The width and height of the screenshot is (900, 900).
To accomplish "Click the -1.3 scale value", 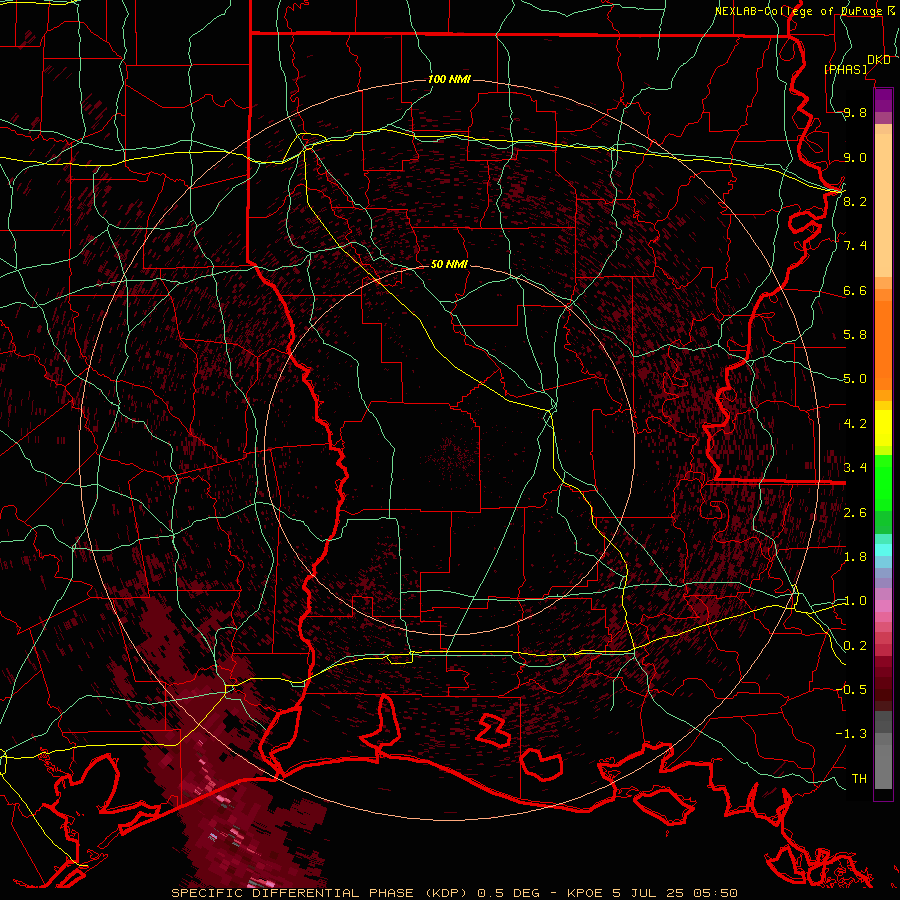I will (x=851, y=734).
